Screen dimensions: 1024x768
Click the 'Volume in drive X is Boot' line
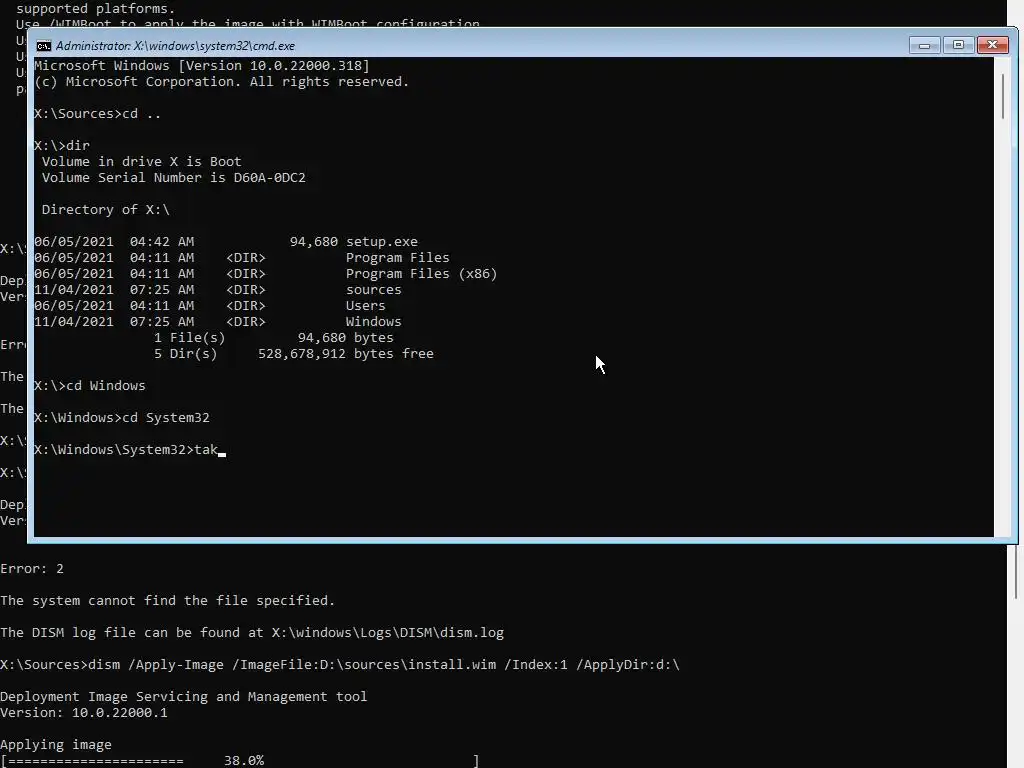pos(142,162)
